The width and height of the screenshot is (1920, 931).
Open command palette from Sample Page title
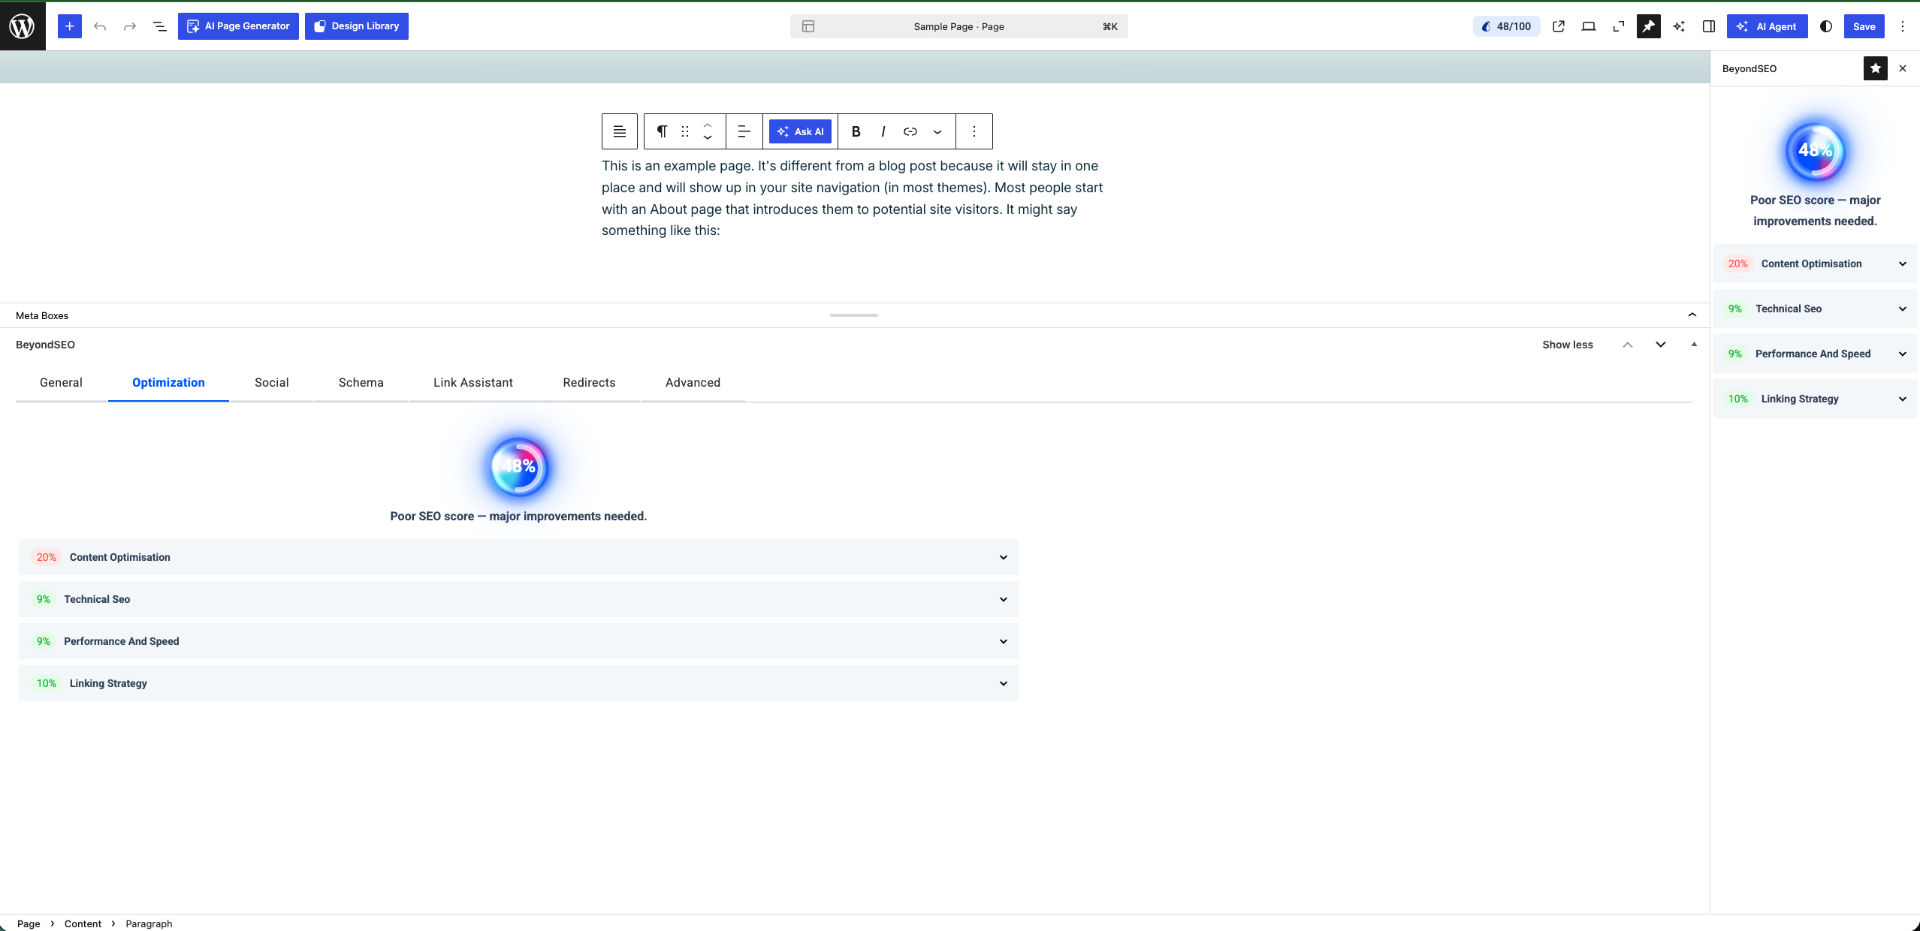point(959,26)
